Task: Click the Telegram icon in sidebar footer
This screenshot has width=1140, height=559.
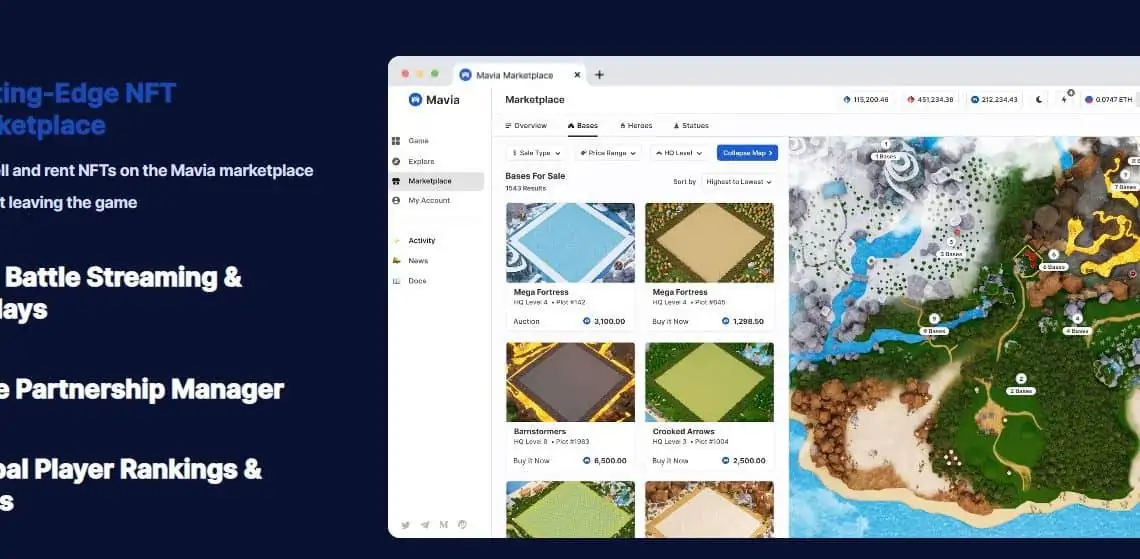Action: (x=425, y=525)
